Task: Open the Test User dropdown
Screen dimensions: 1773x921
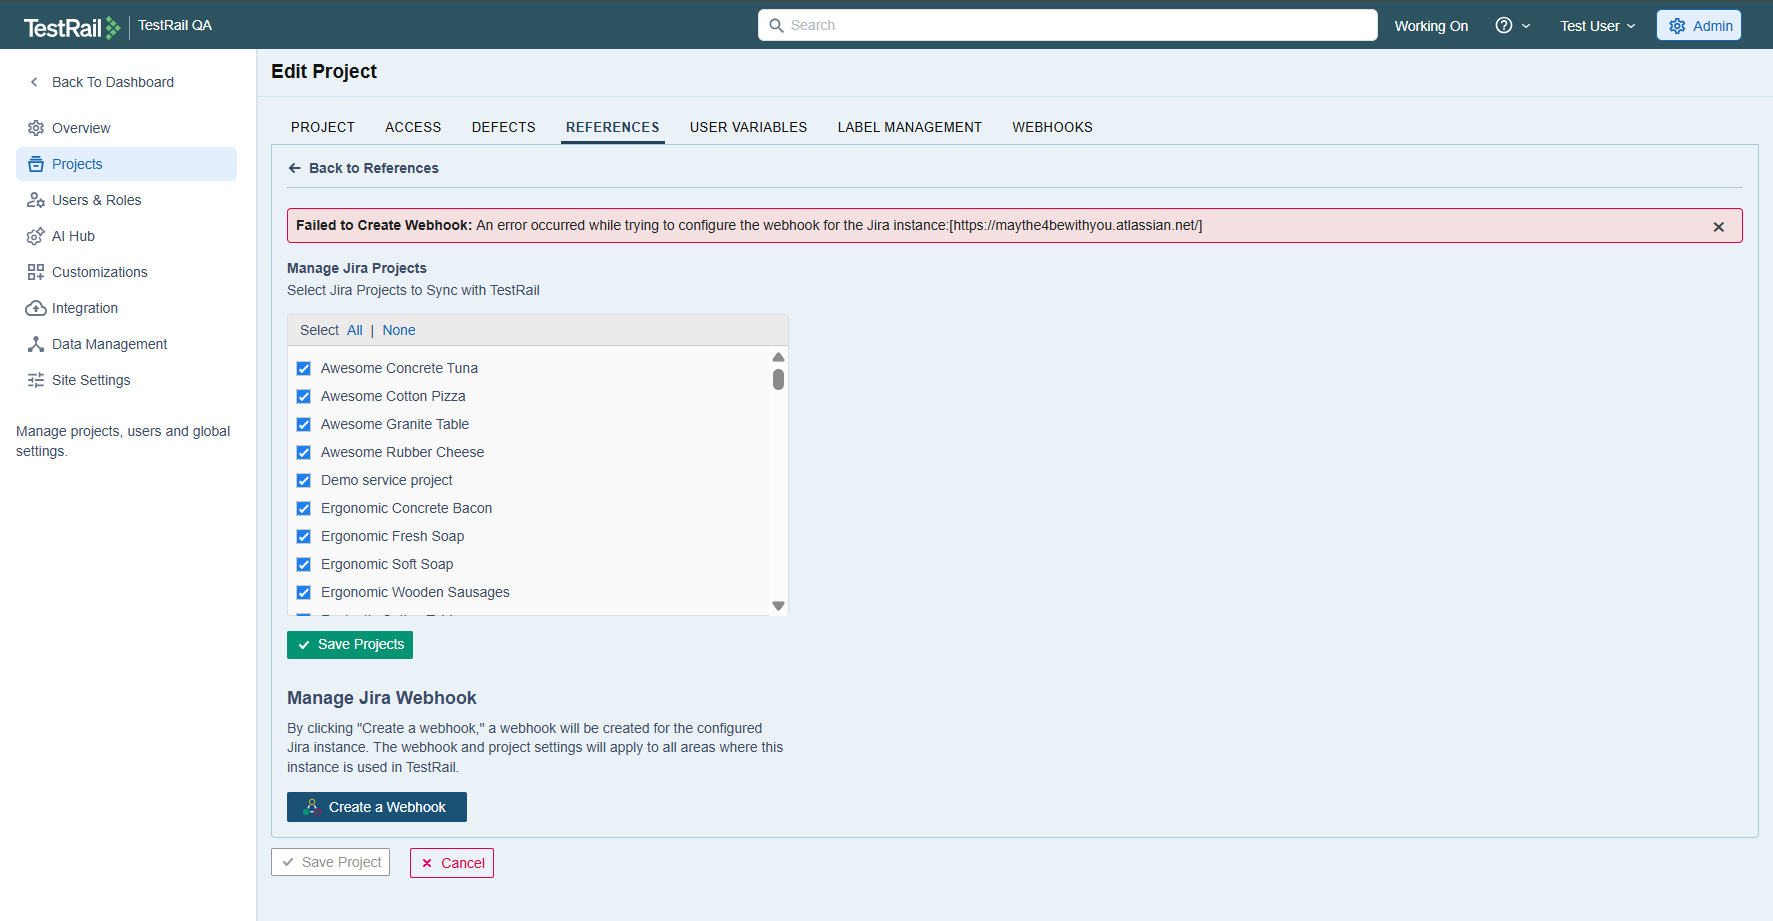Action: click(x=1597, y=26)
